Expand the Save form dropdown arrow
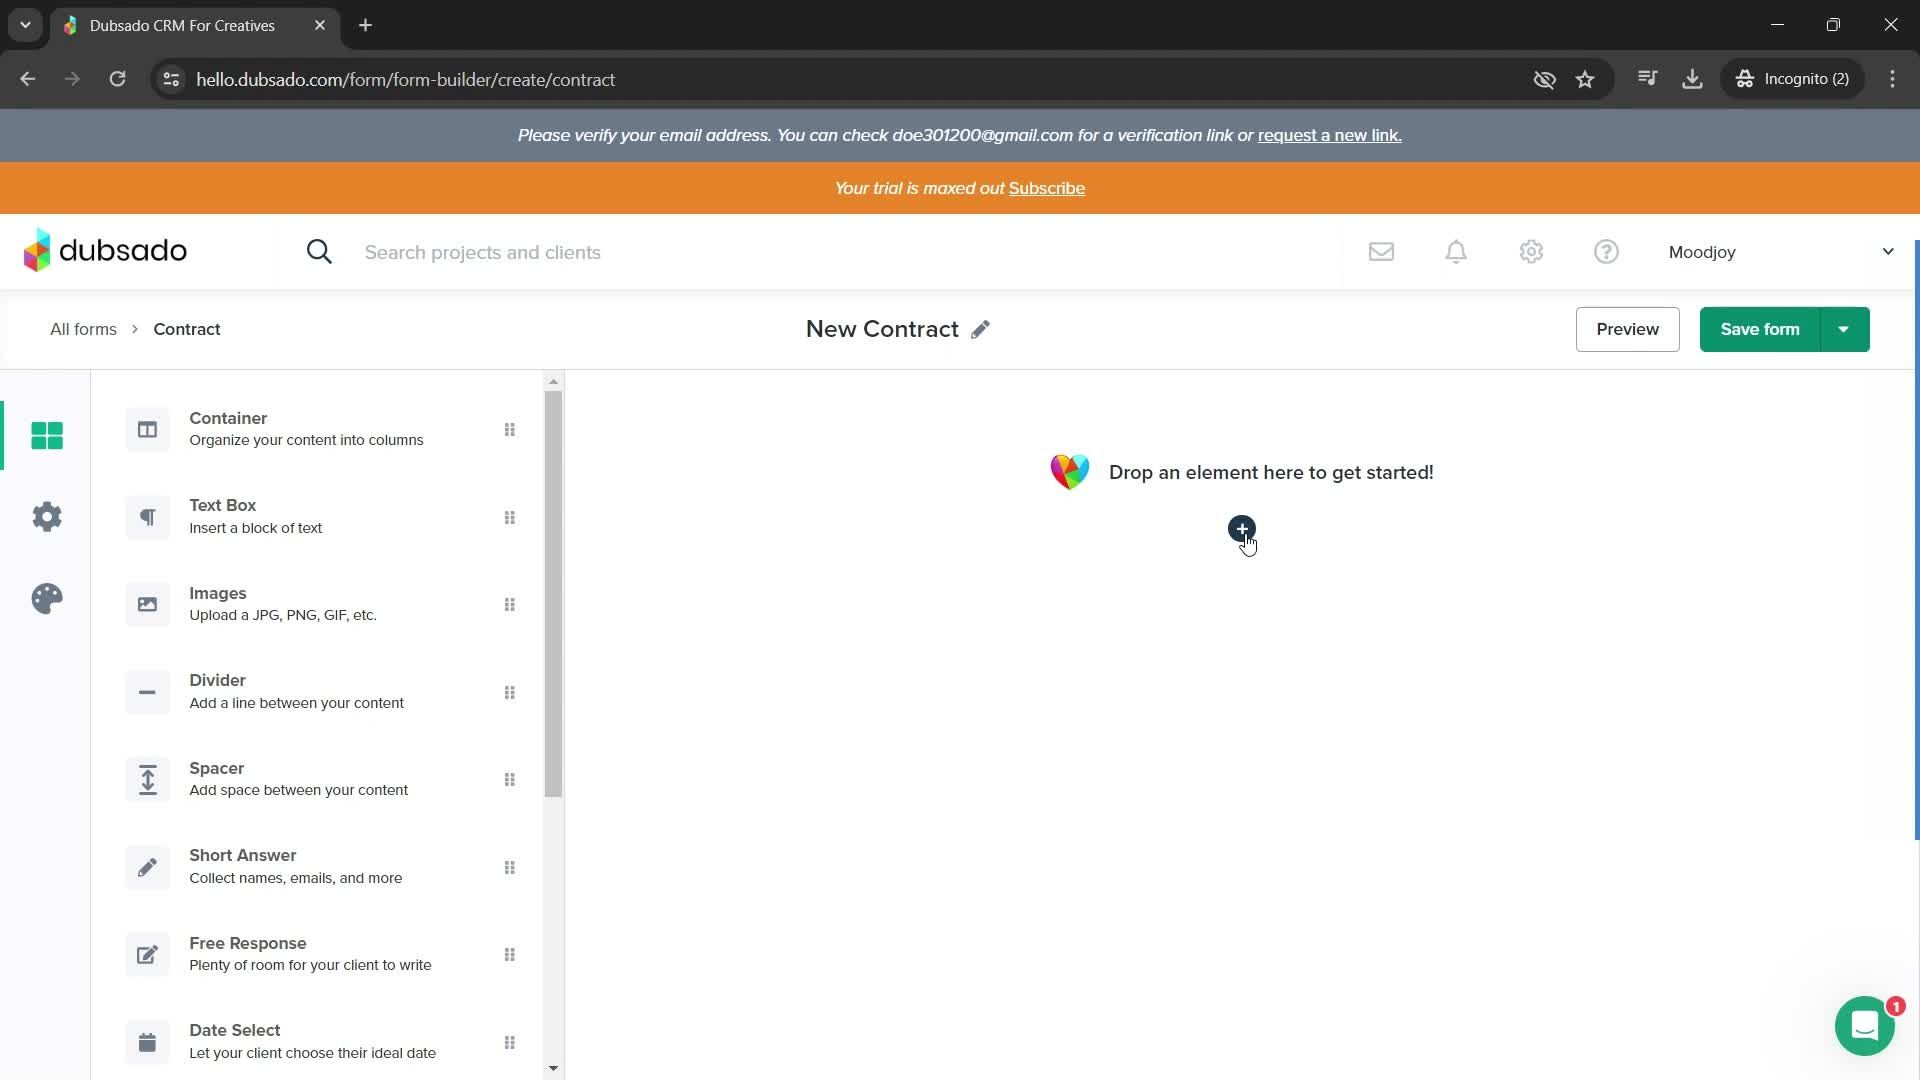Screen dimensions: 1920x1080 point(1844,330)
